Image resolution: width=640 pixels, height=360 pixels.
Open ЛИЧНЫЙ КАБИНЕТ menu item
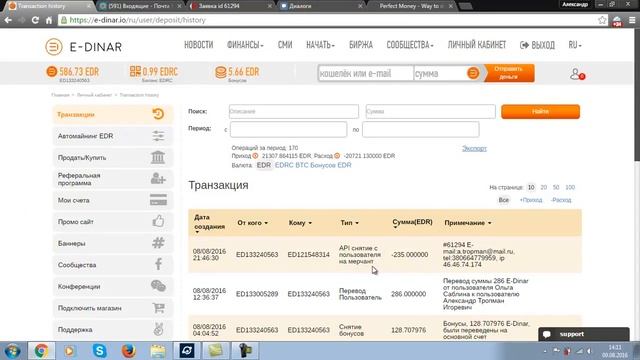click(x=477, y=45)
